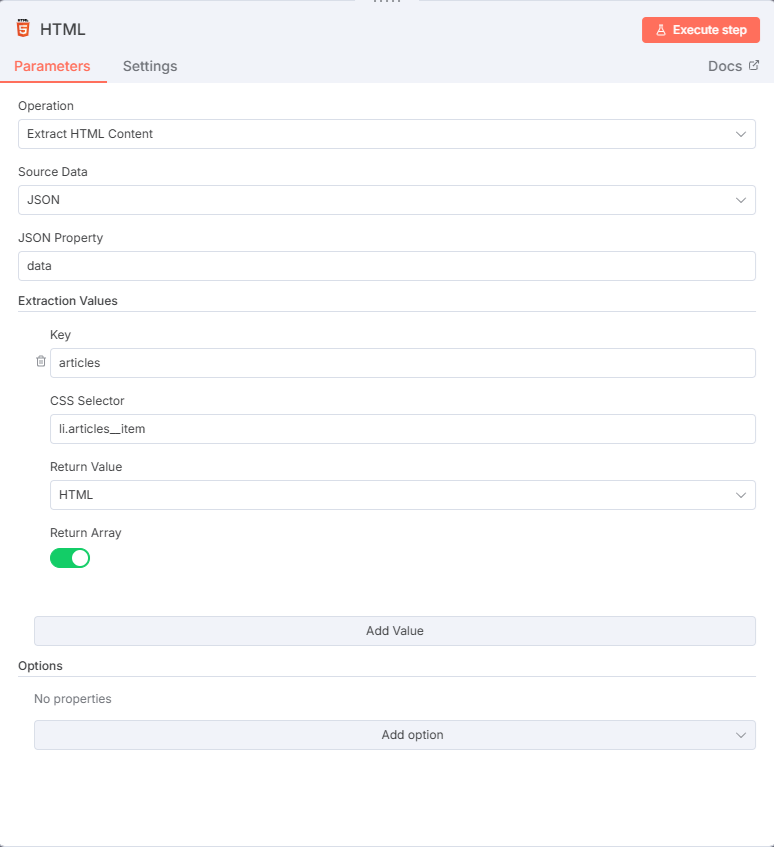Click the Extraction Values section heading
Image resolution: width=774 pixels, height=847 pixels.
pos(67,301)
